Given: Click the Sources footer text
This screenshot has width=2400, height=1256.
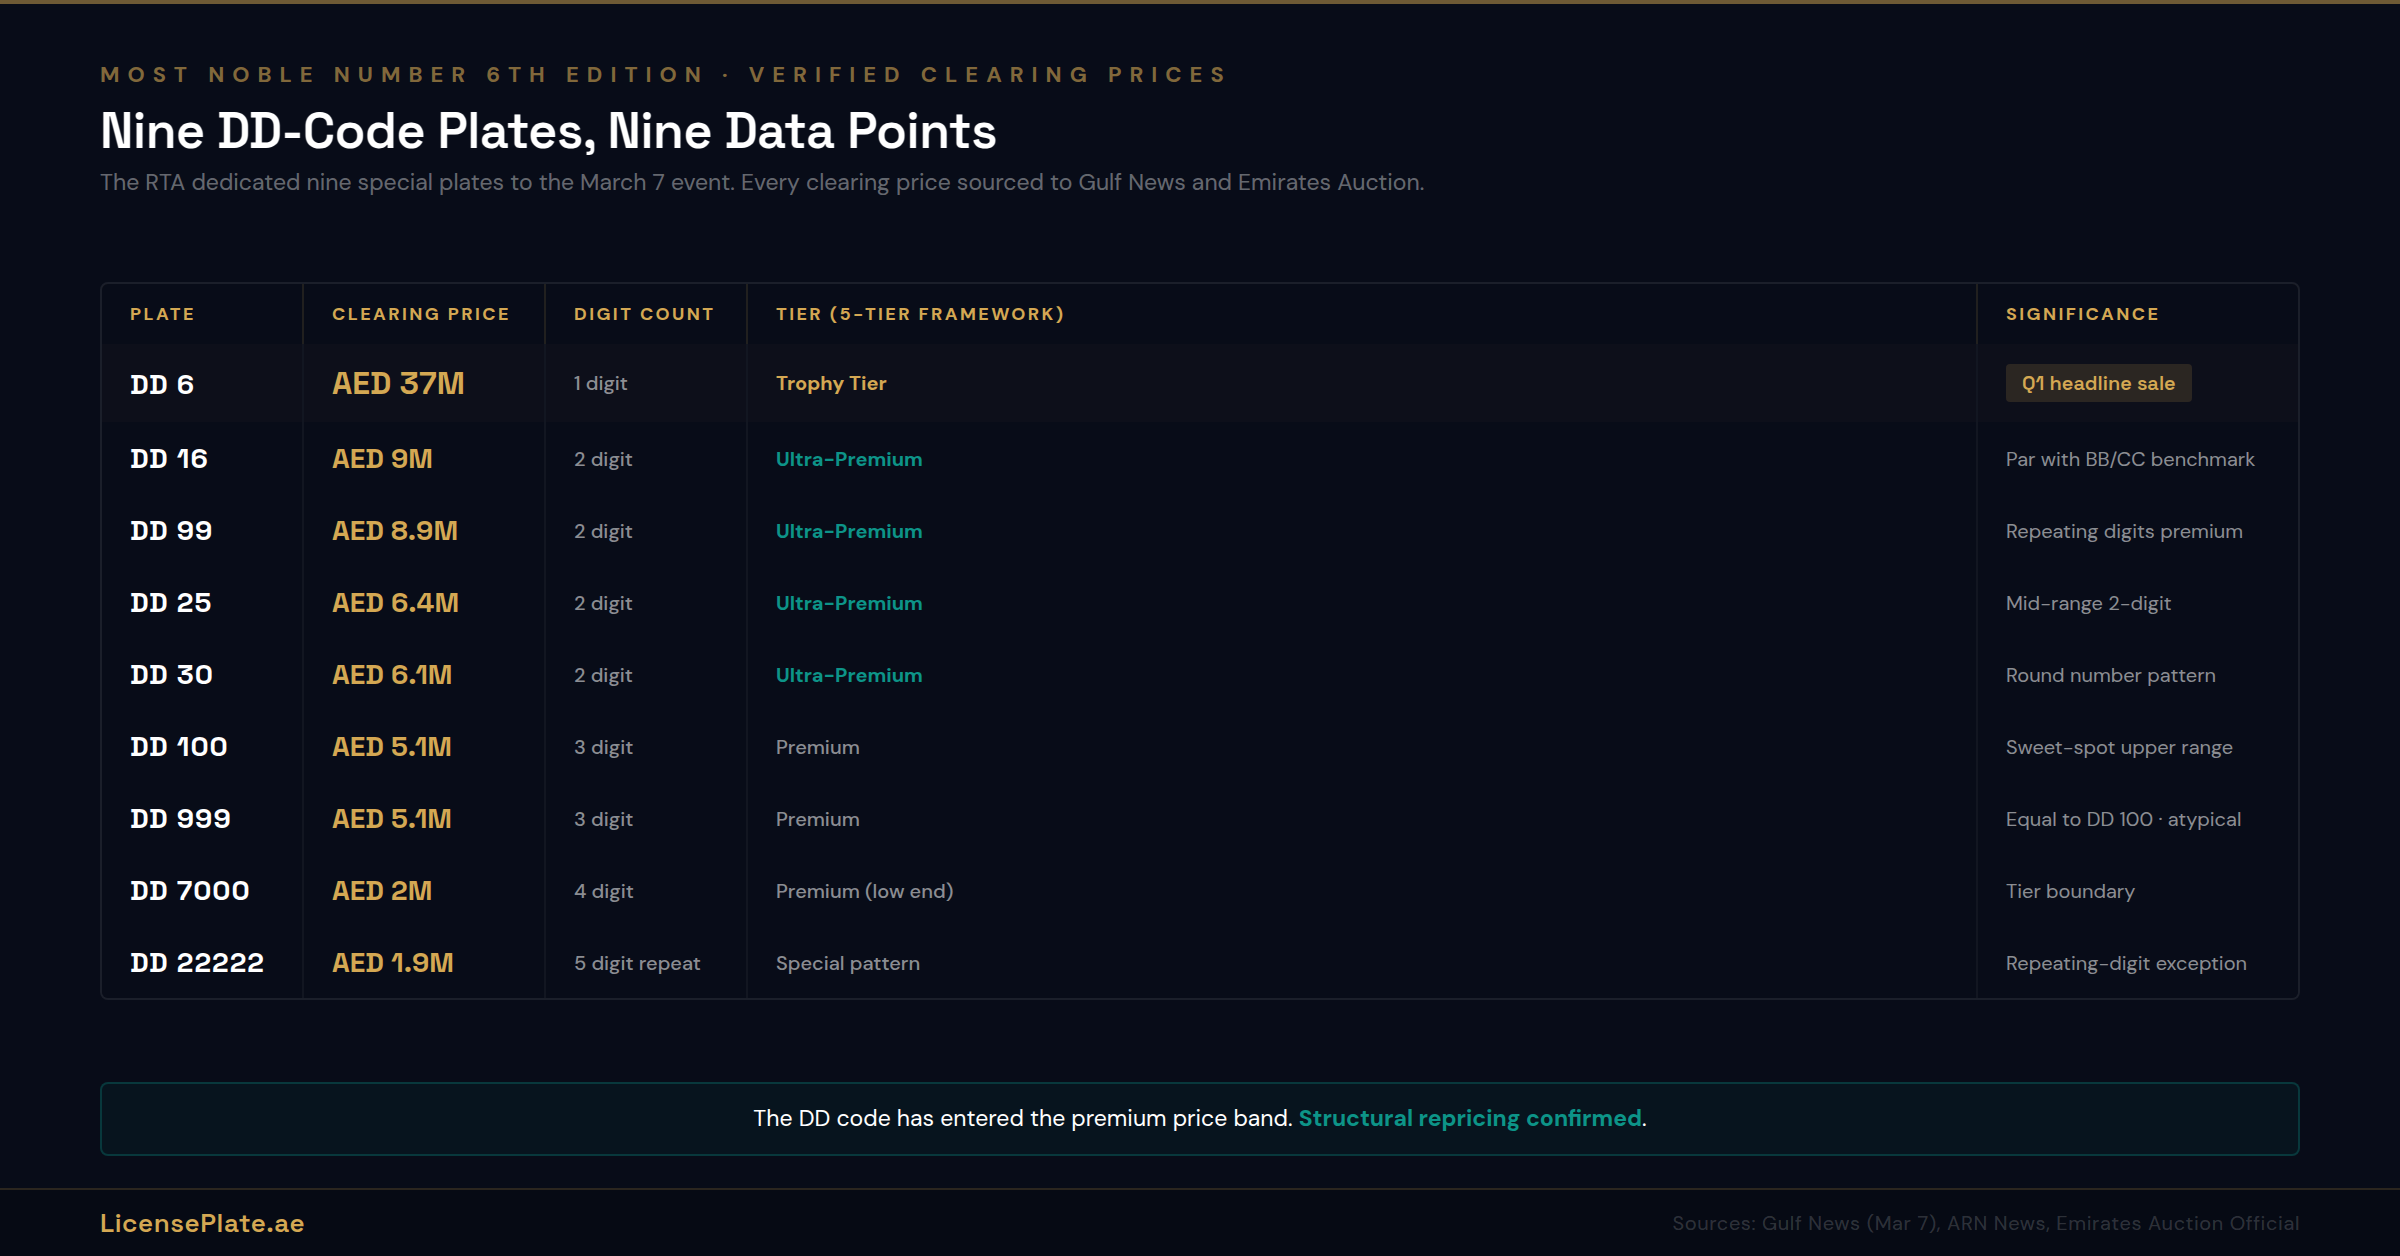Looking at the screenshot, I should [x=1985, y=1223].
